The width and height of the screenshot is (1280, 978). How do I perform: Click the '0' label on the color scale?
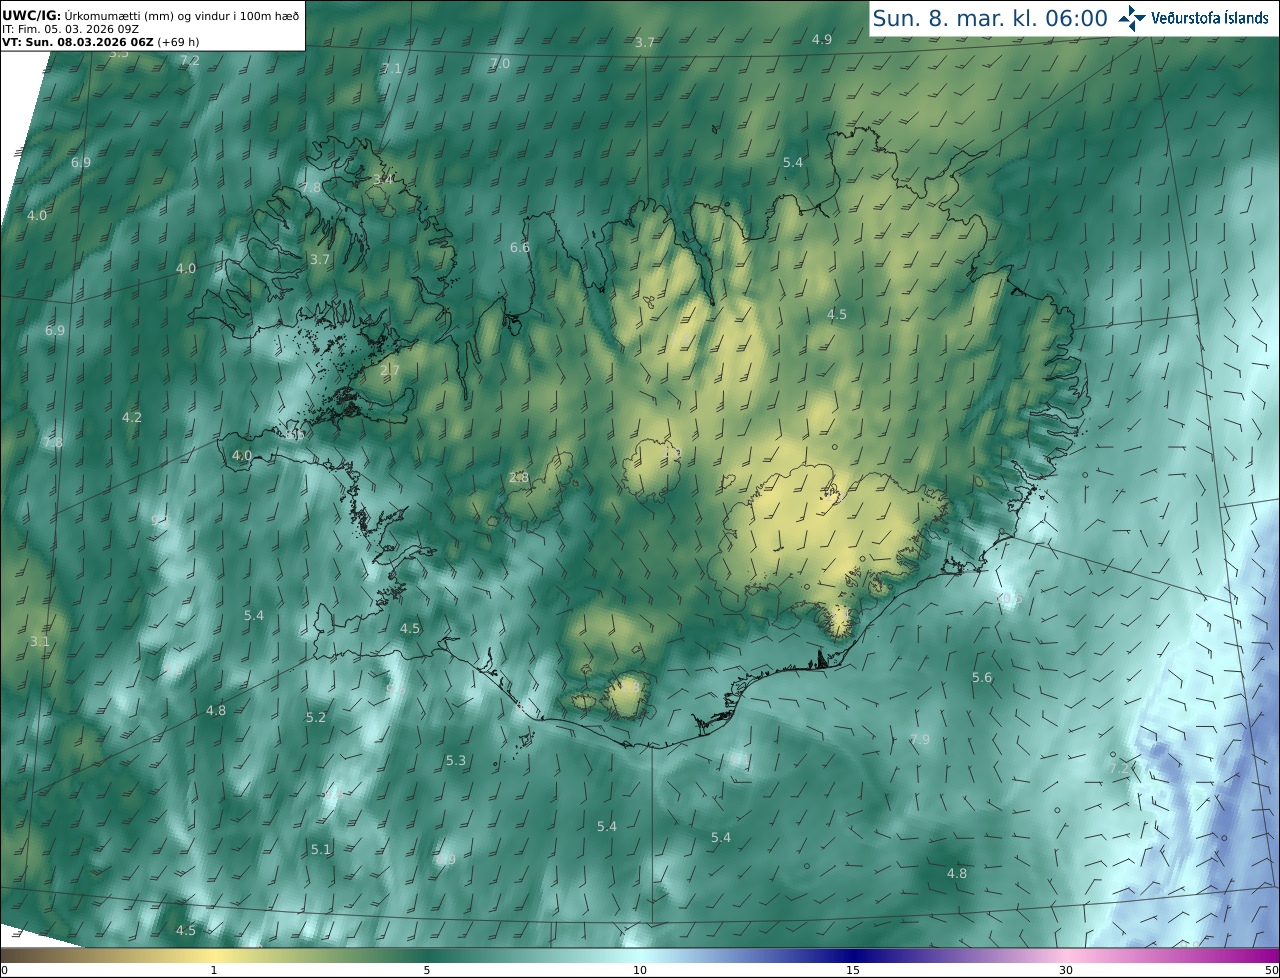pos(4,970)
